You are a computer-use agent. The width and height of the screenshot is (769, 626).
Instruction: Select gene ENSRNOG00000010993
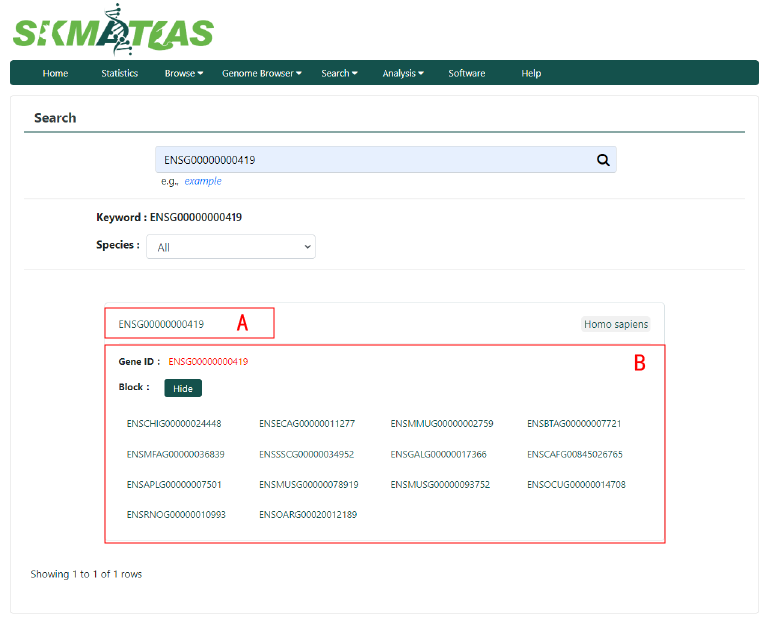point(176,515)
